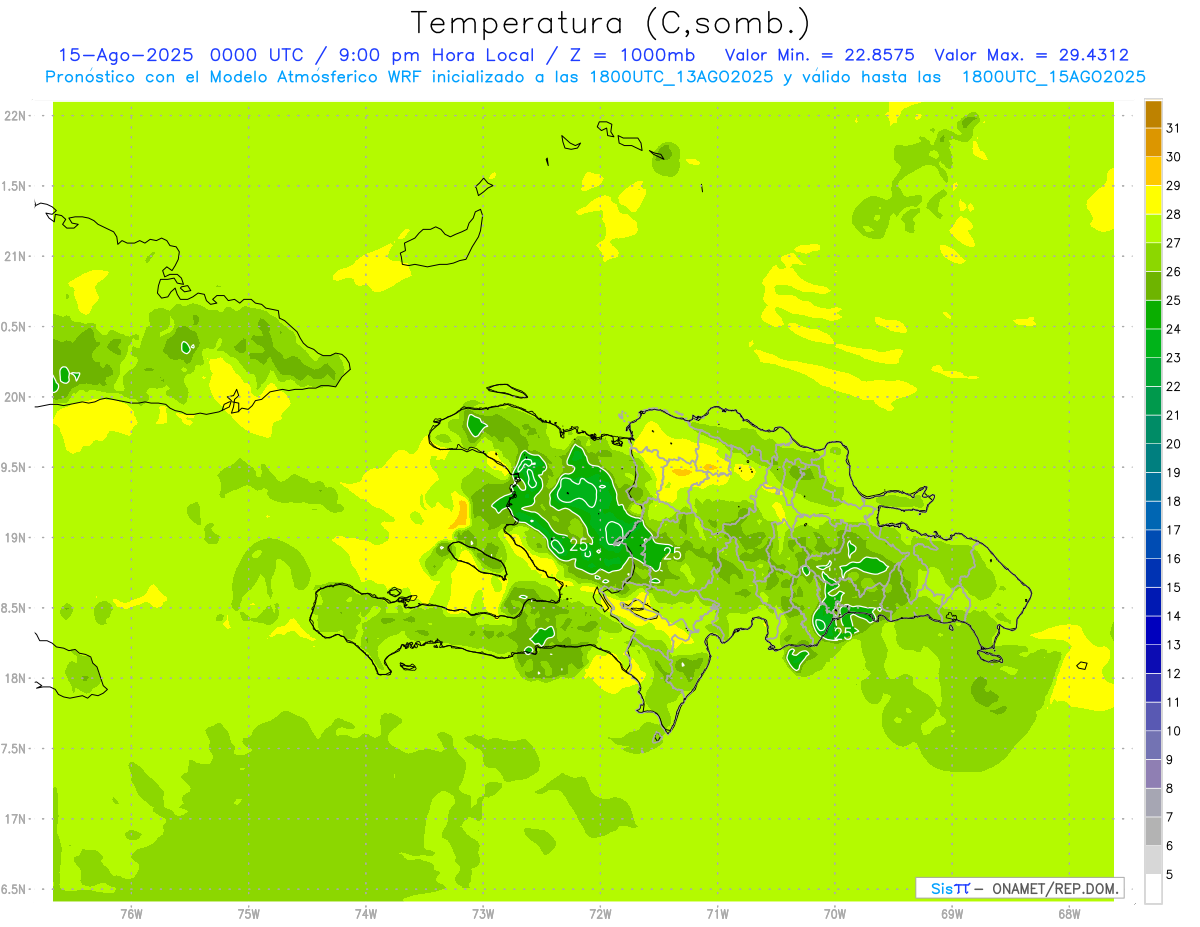Image resolution: width=1200 pixels, height=927 pixels.
Task: Click the 72W longitude axis label
Action: (600, 914)
